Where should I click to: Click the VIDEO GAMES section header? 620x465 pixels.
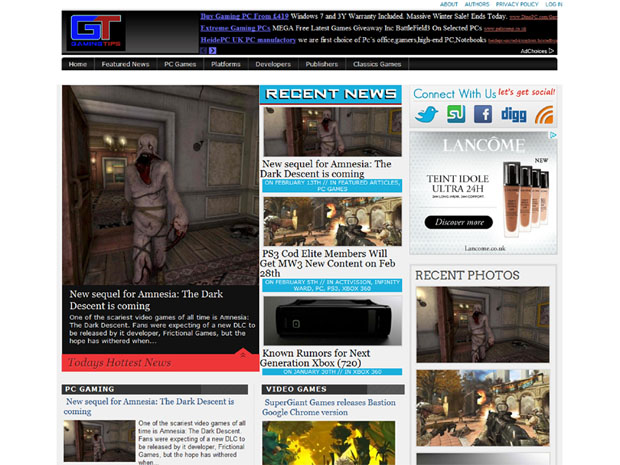[333, 389]
